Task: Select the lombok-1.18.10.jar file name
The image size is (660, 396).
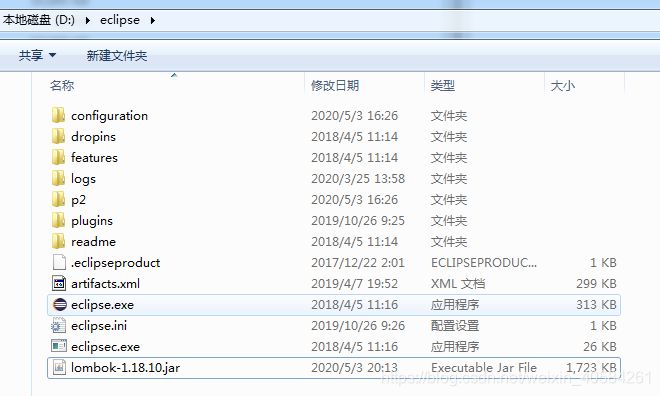Action: (x=125, y=368)
